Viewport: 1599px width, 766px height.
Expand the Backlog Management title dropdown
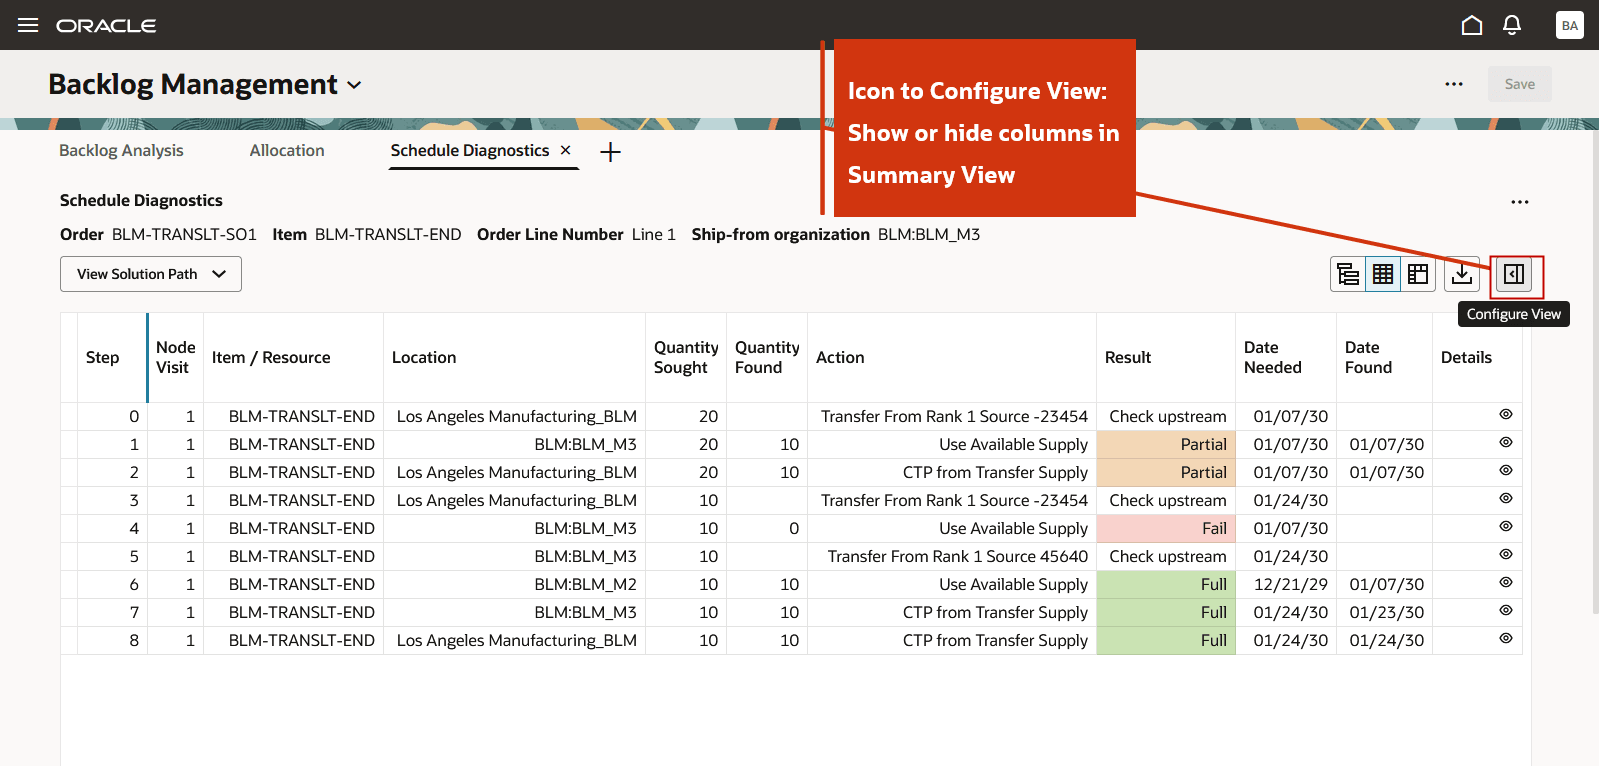[x=354, y=86]
